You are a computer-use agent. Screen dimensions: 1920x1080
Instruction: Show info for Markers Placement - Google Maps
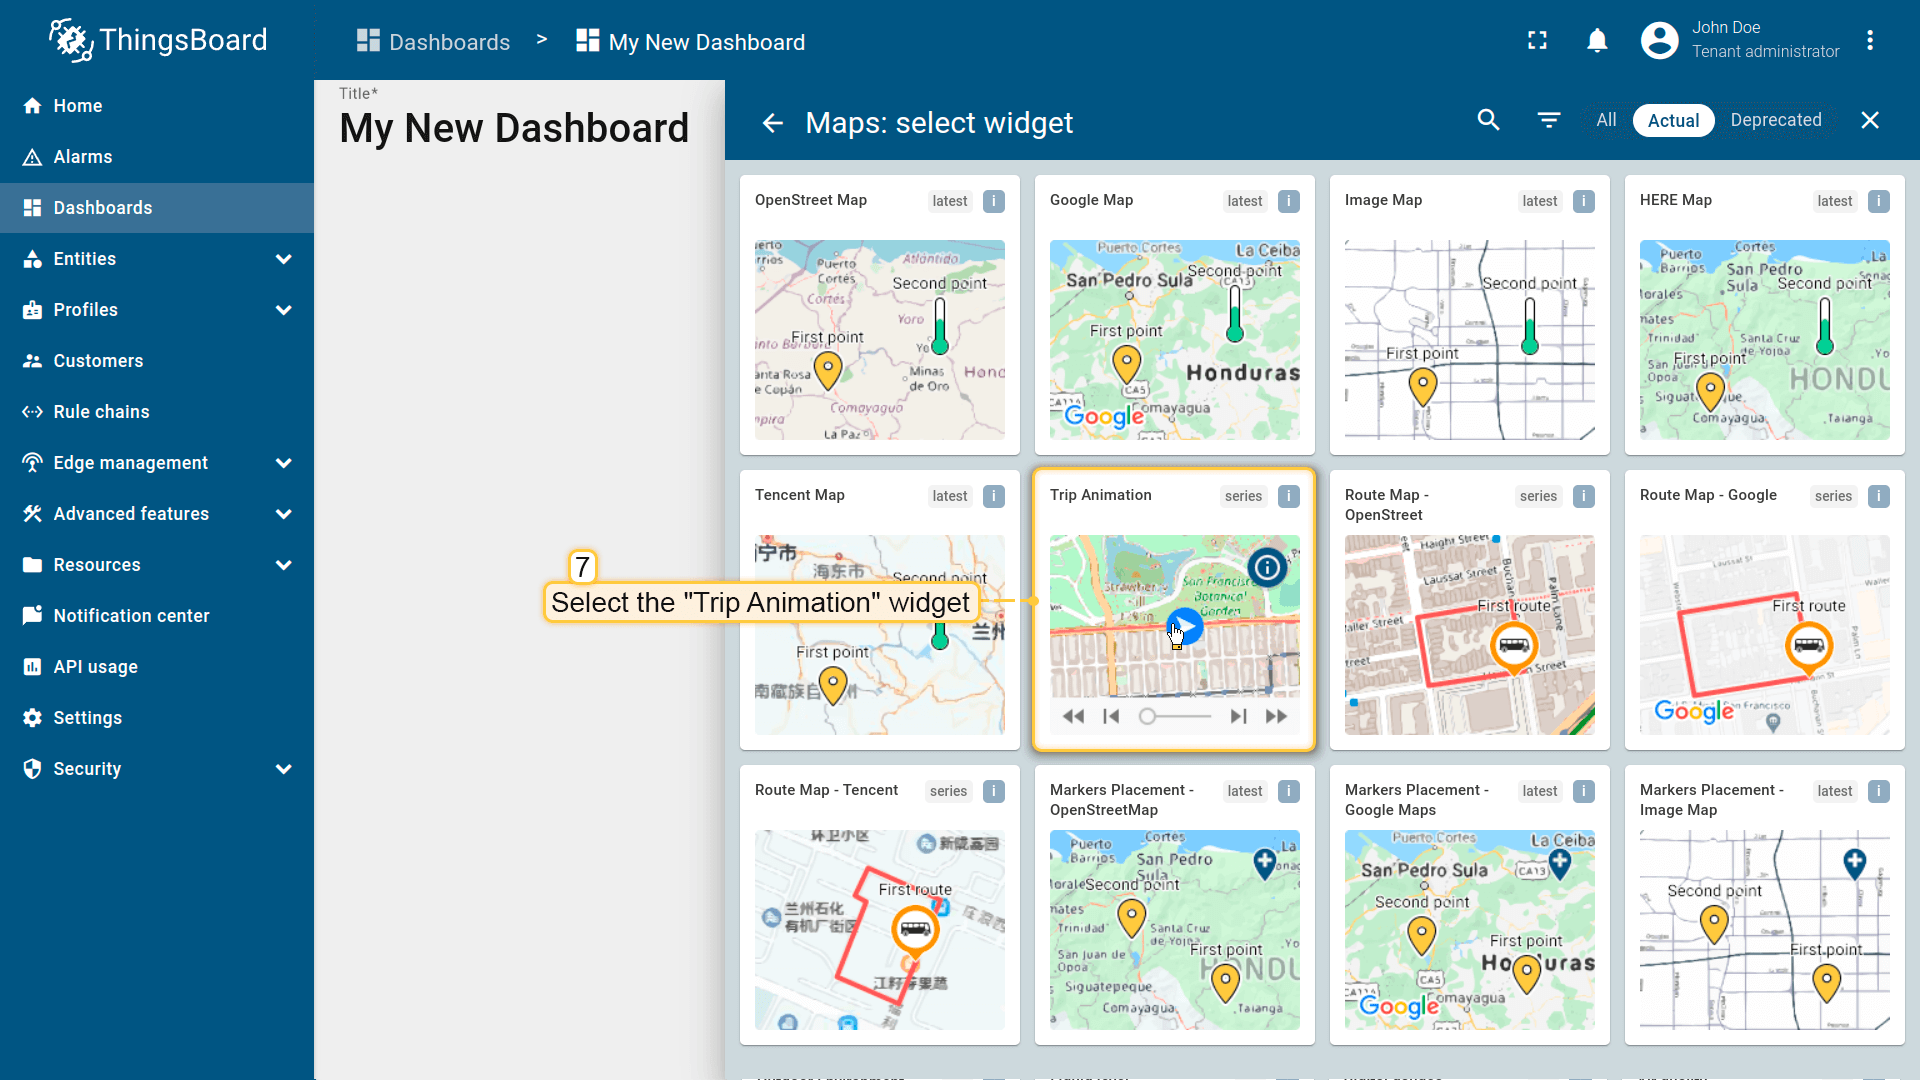pyautogui.click(x=1584, y=791)
